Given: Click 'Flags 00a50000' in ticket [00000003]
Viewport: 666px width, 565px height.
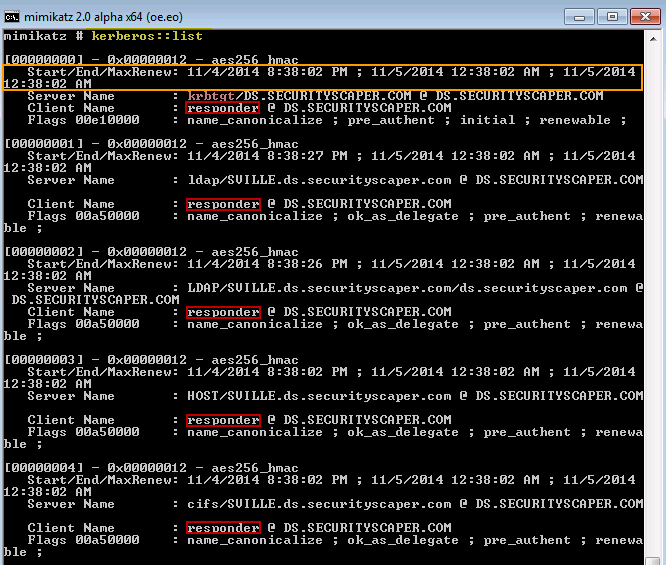Looking at the screenshot, I should tap(83, 432).
